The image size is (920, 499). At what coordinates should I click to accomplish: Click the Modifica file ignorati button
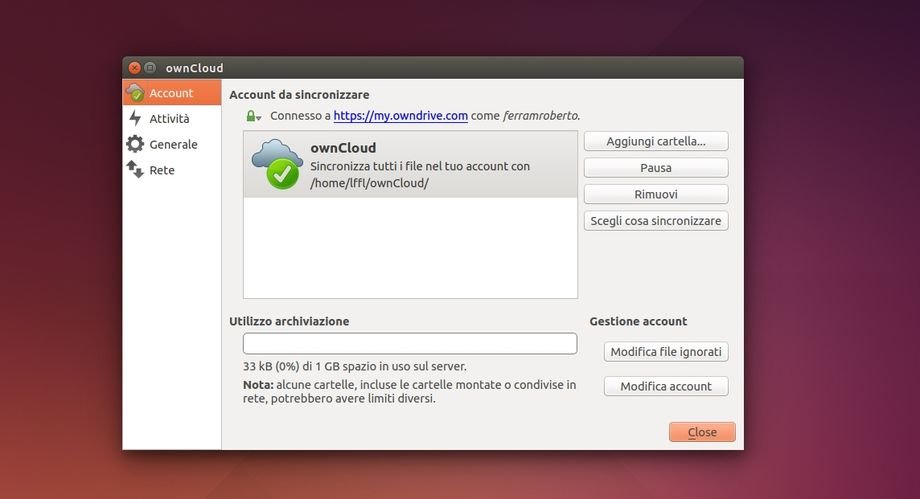[666, 352]
